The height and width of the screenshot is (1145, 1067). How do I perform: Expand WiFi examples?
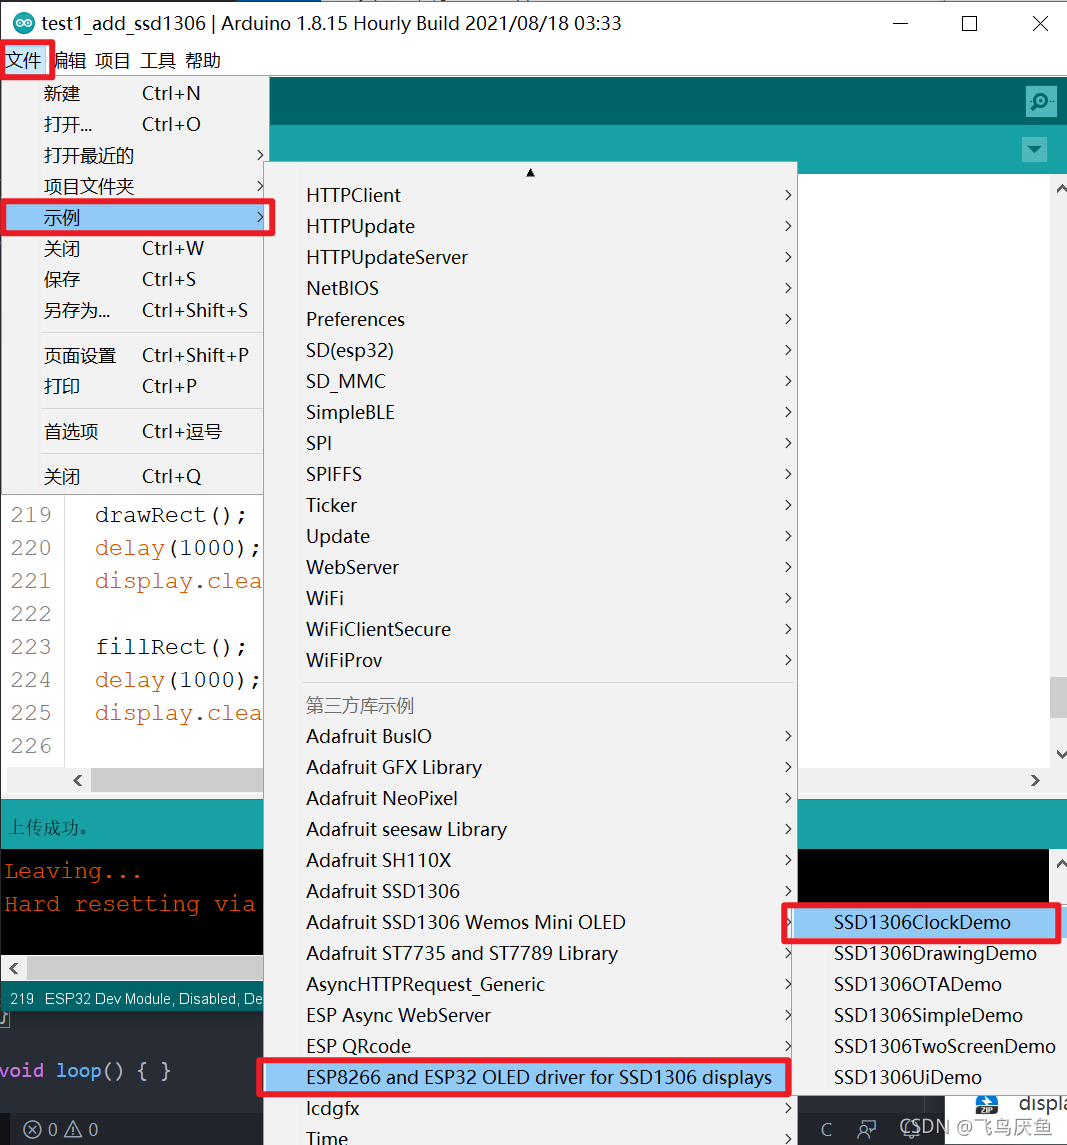(x=530, y=598)
